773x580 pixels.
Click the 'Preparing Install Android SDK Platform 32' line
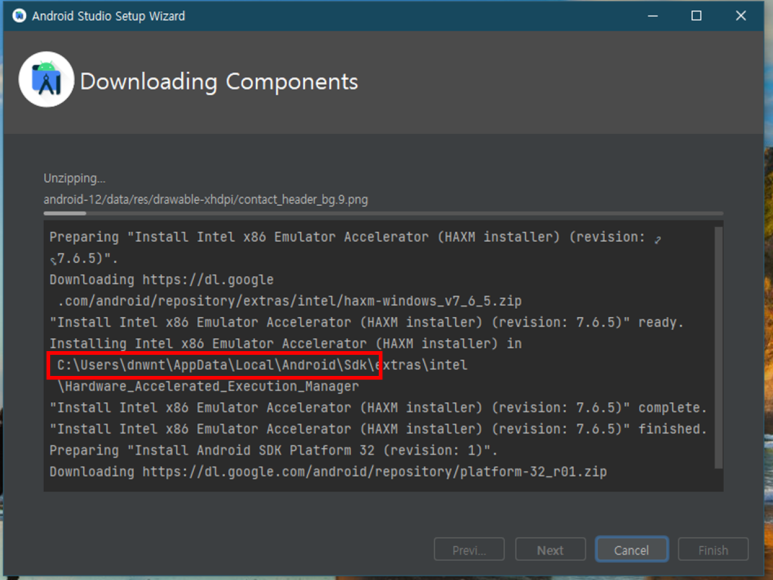(x=274, y=450)
